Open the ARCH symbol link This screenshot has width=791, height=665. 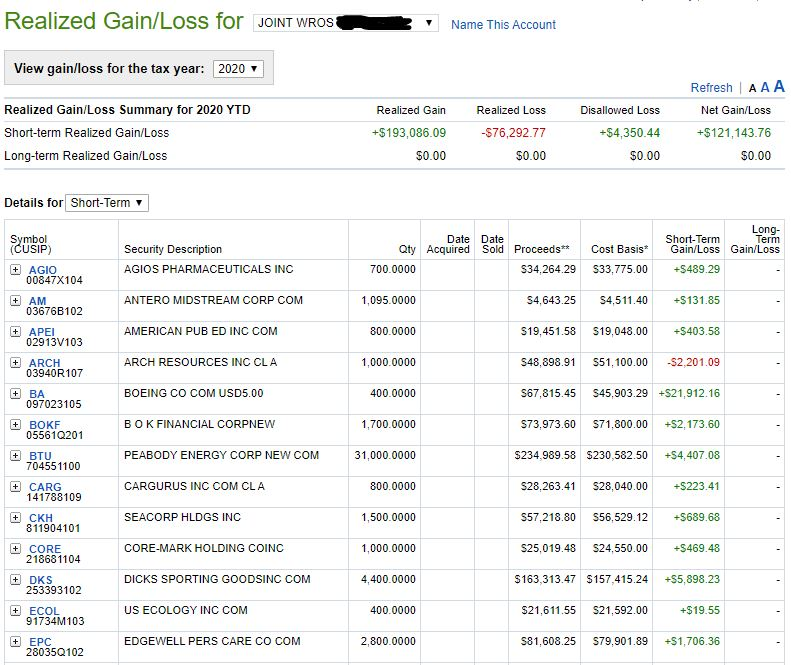[x=44, y=363]
